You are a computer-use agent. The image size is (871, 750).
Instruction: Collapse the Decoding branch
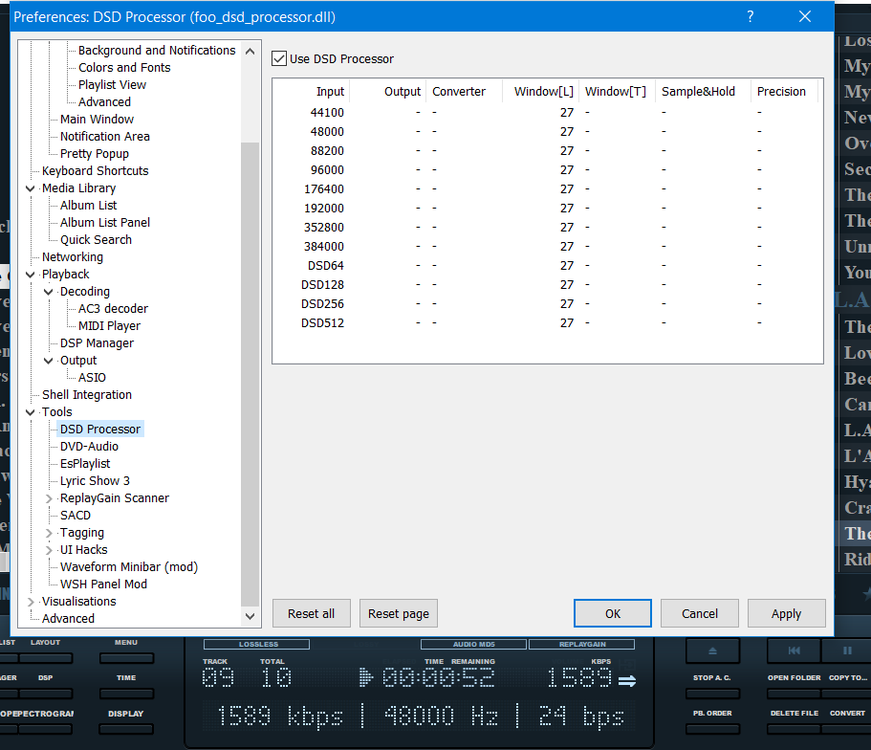(x=48, y=291)
